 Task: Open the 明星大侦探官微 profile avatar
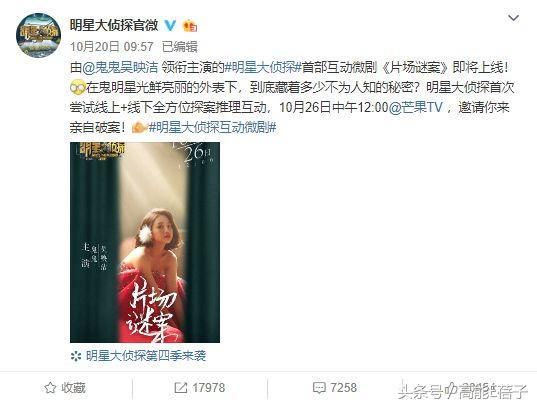[38, 35]
